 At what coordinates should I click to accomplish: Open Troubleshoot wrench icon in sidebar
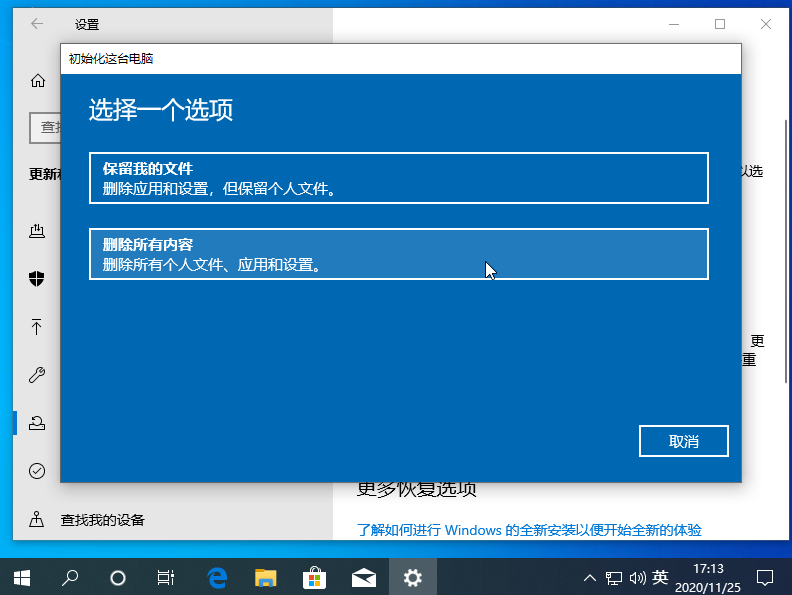coord(38,375)
